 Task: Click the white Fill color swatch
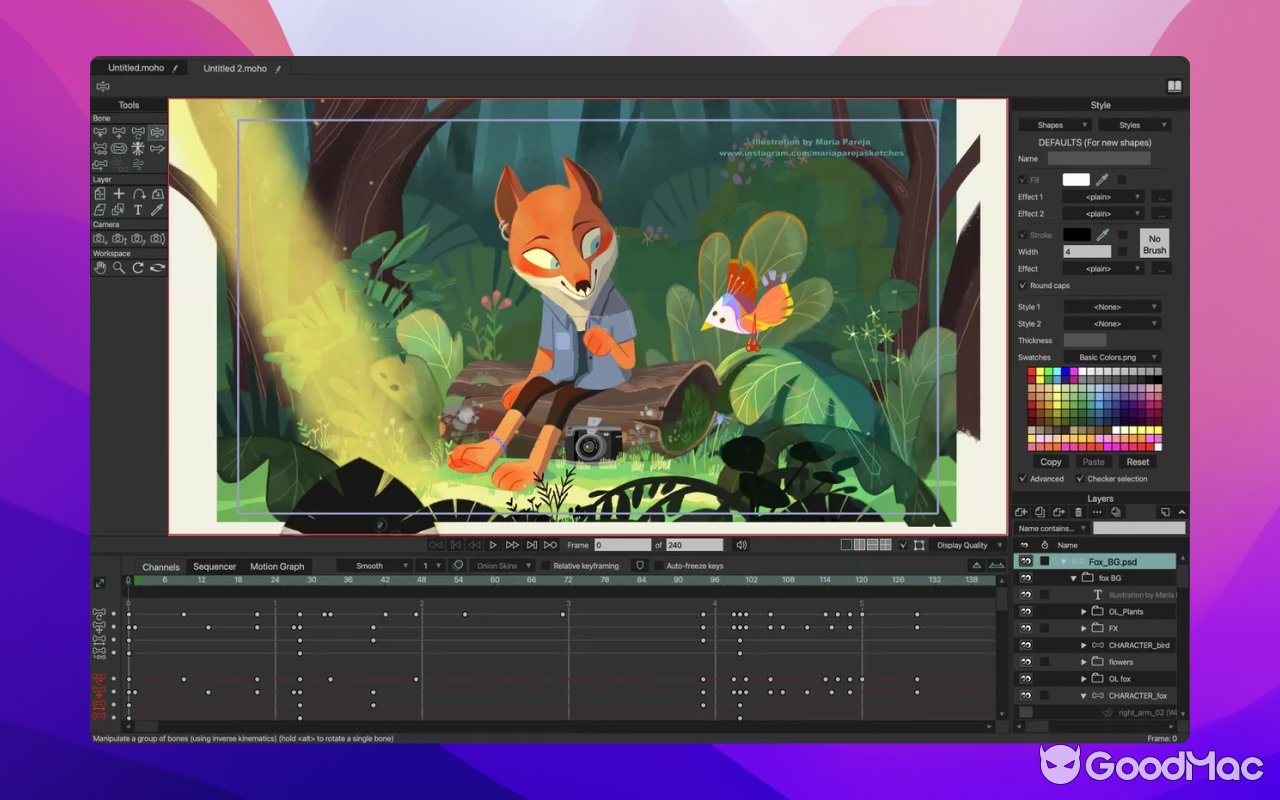1076,180
